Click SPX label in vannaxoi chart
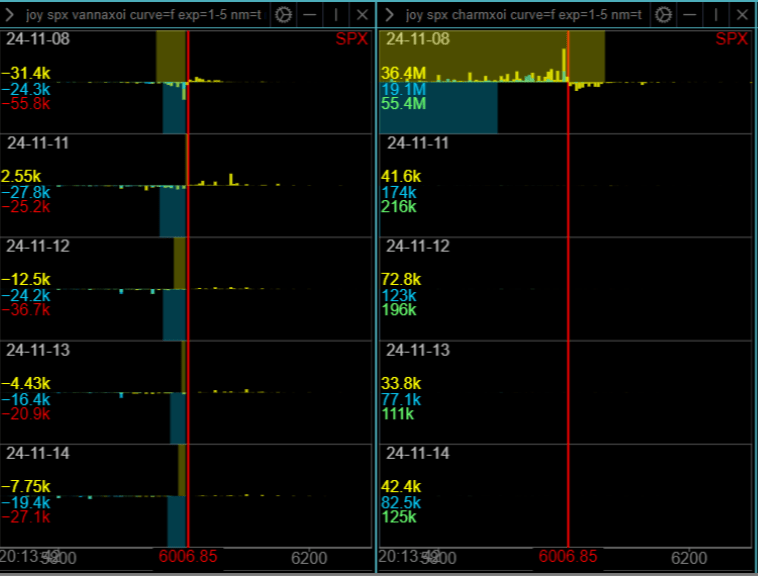The width and height of the screenshot is (758, 576). click(x=352, y=39)
